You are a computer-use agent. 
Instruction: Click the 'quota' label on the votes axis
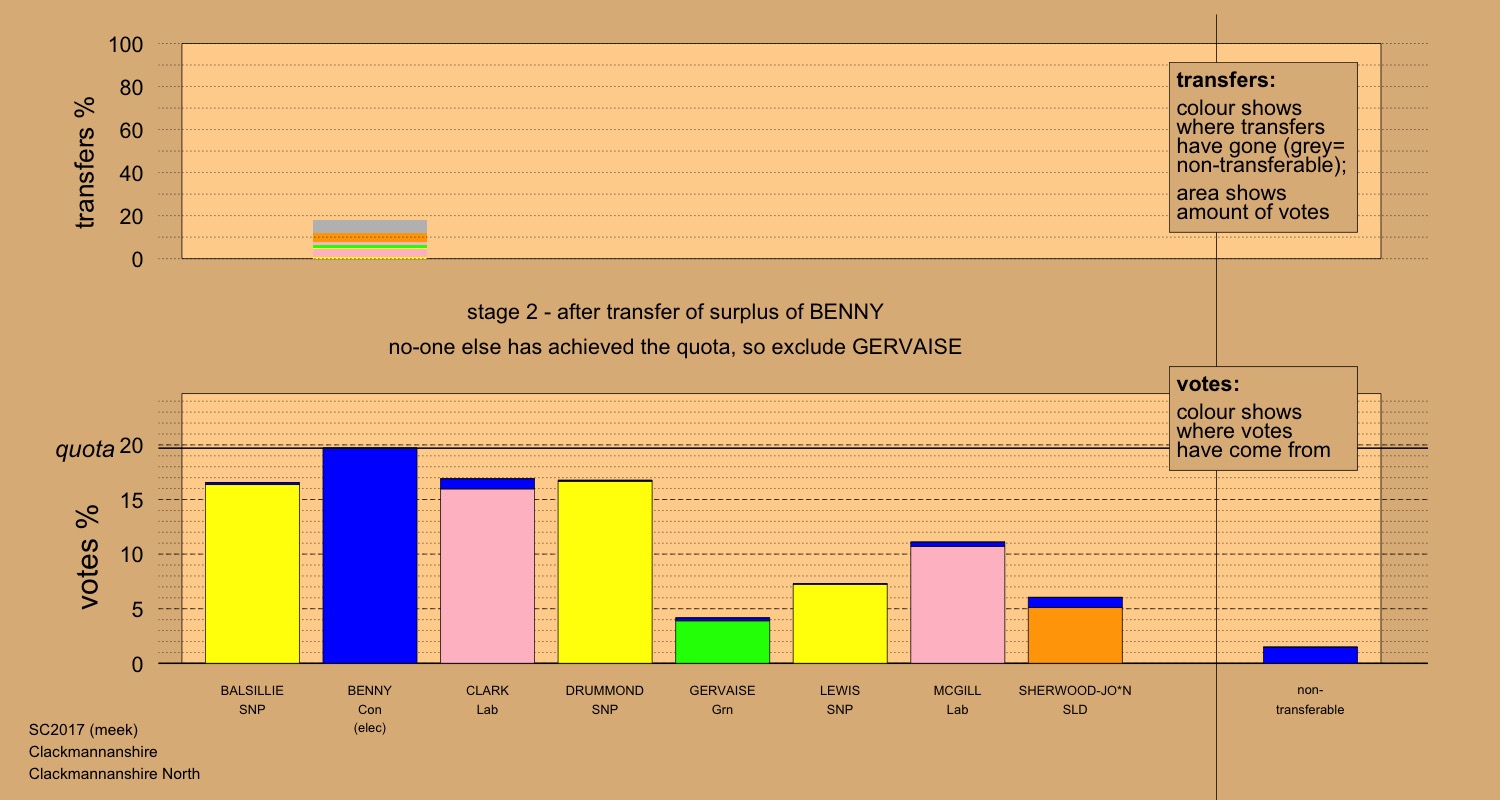(x=84, y=449)
